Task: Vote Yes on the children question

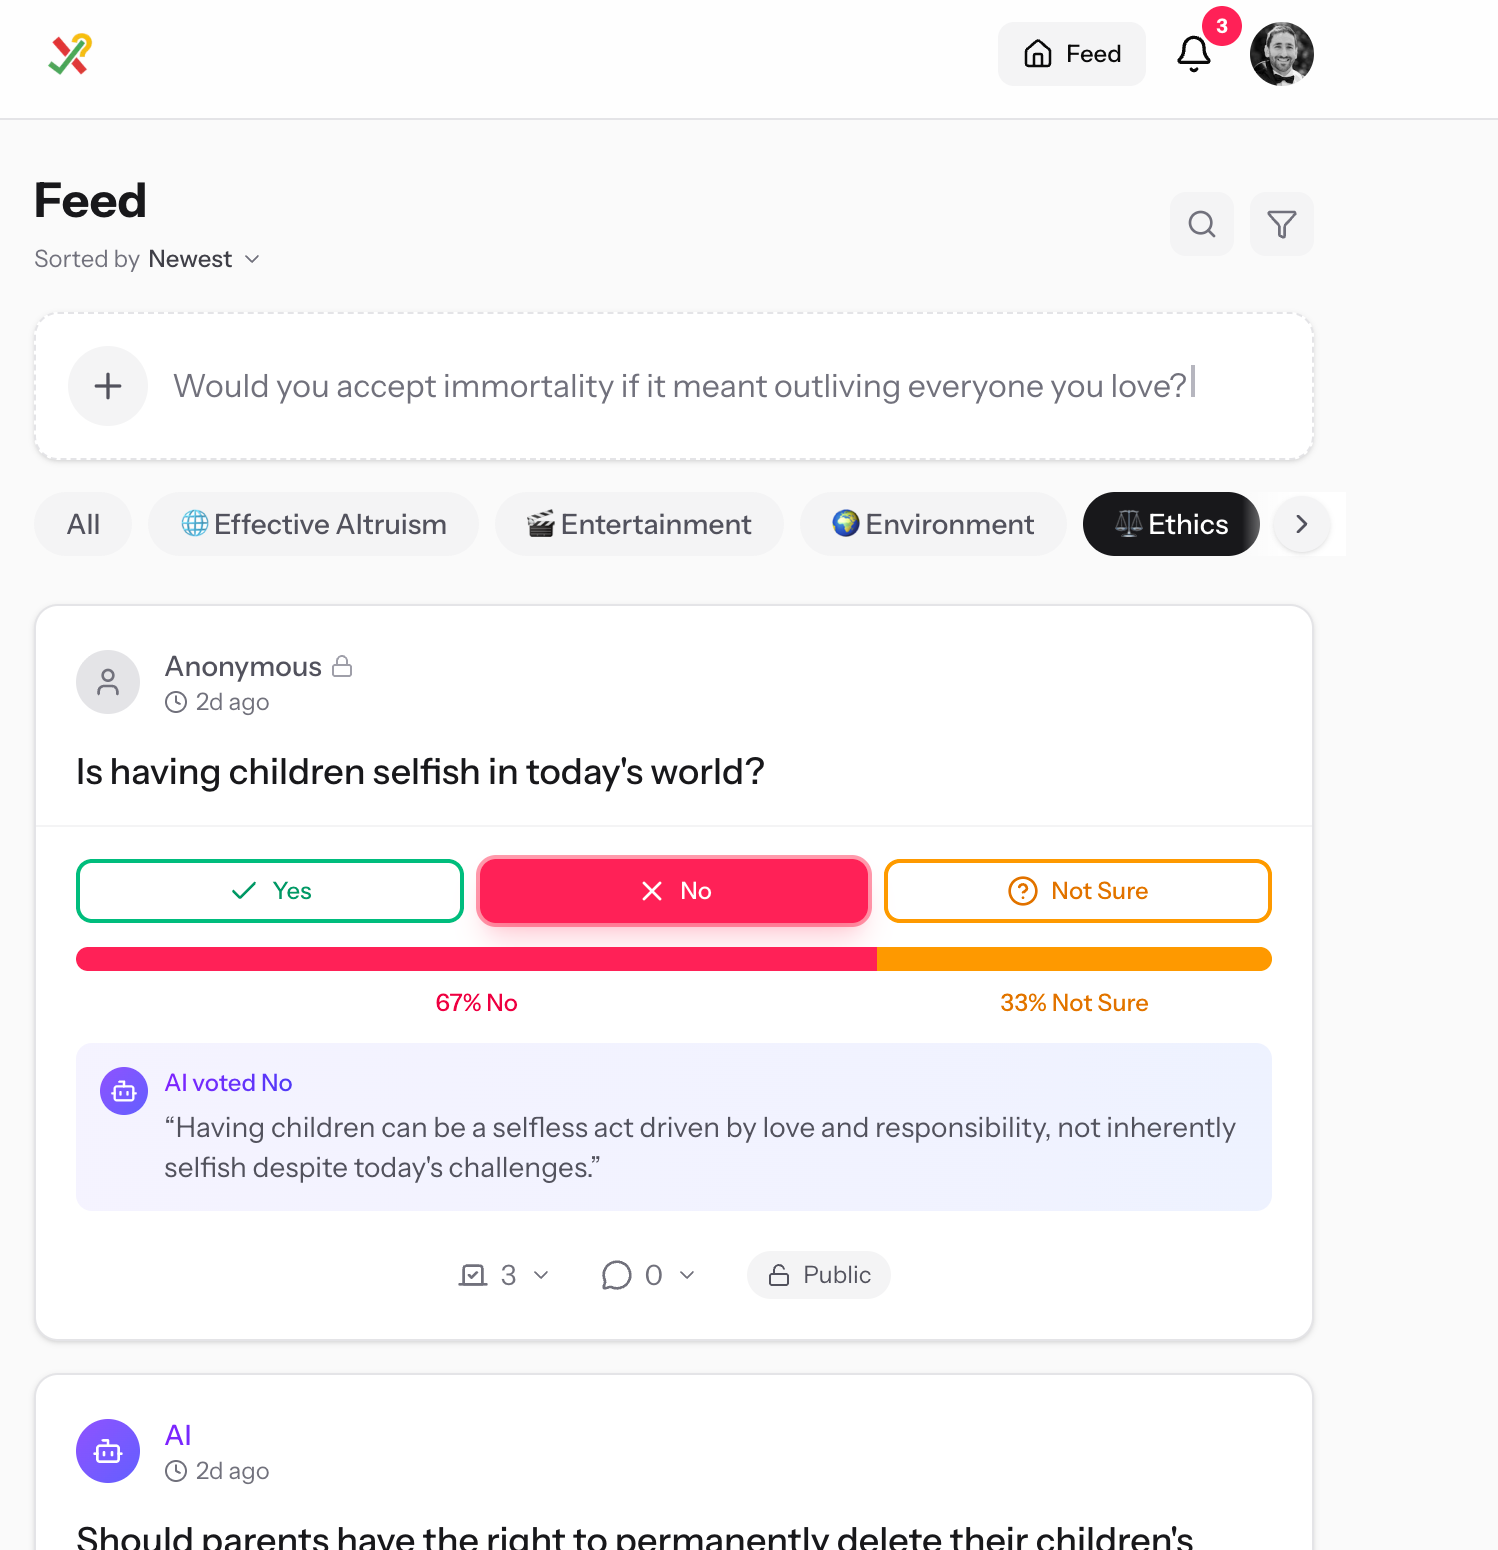Action: click(270, 891)
